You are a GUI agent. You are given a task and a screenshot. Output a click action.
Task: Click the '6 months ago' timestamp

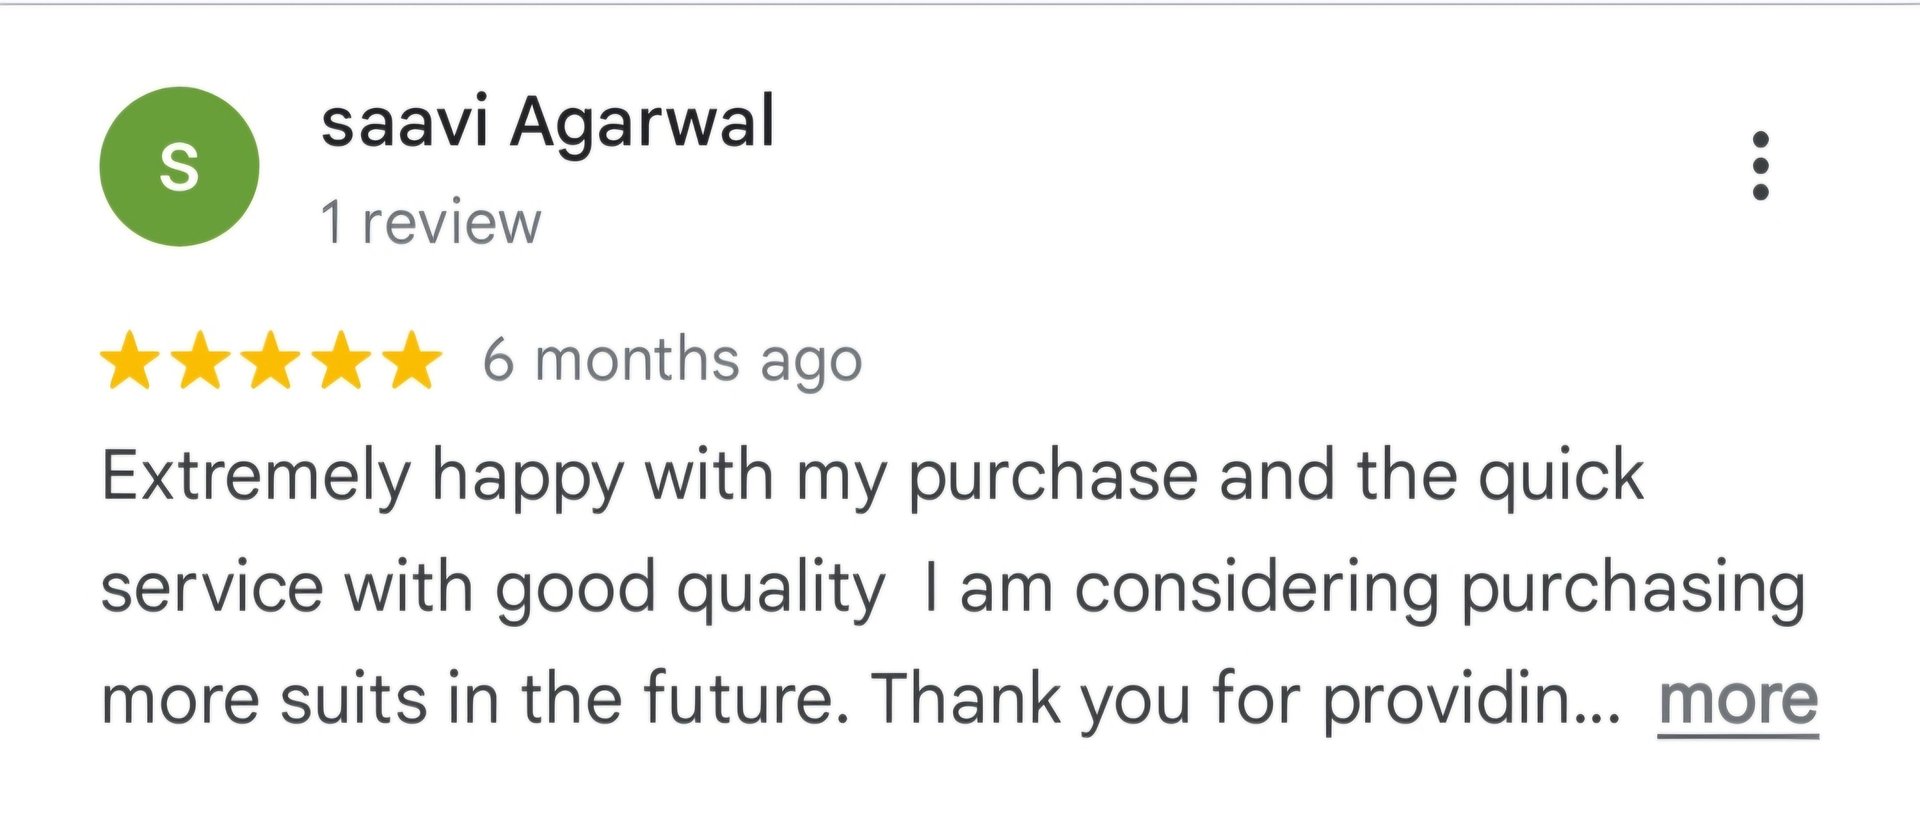click(672, 360)
